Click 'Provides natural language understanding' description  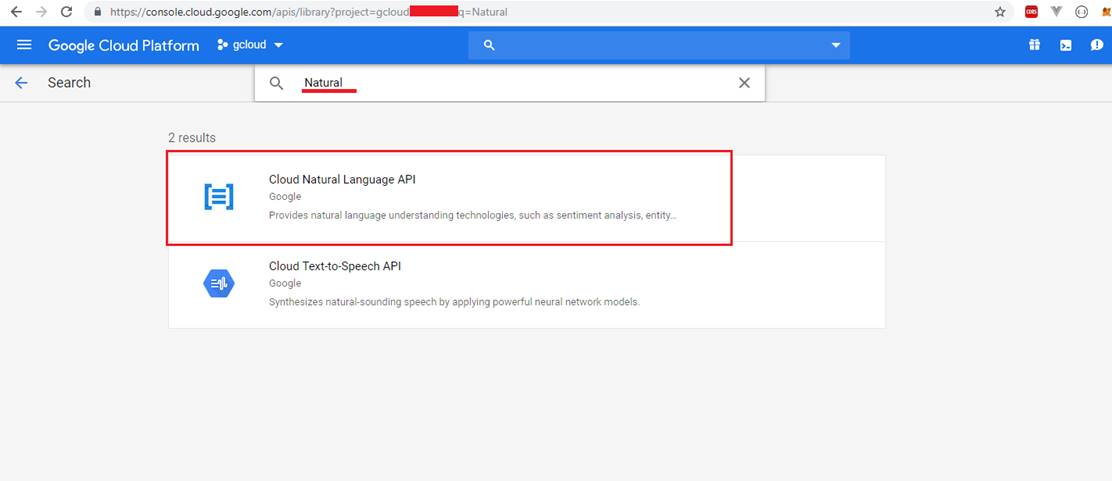(472, 215)
